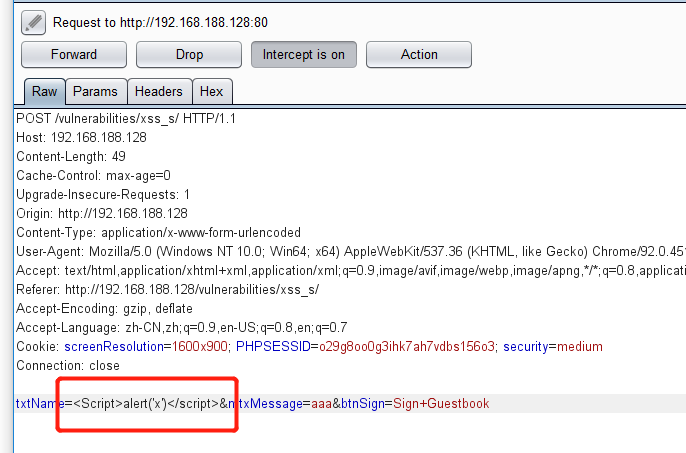Click the txtName parameter in body
686x453 pixels.
[40, 404]
